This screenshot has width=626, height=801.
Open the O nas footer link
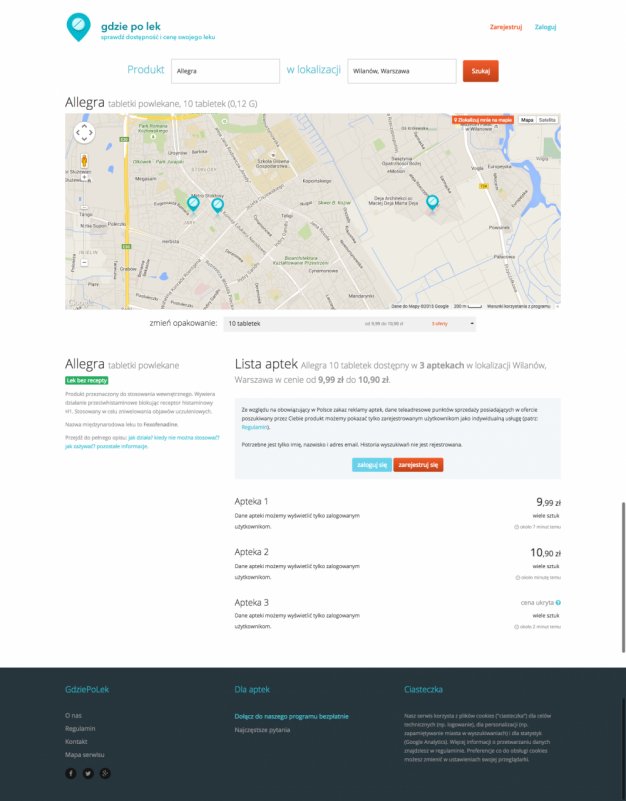pos(74,715)
